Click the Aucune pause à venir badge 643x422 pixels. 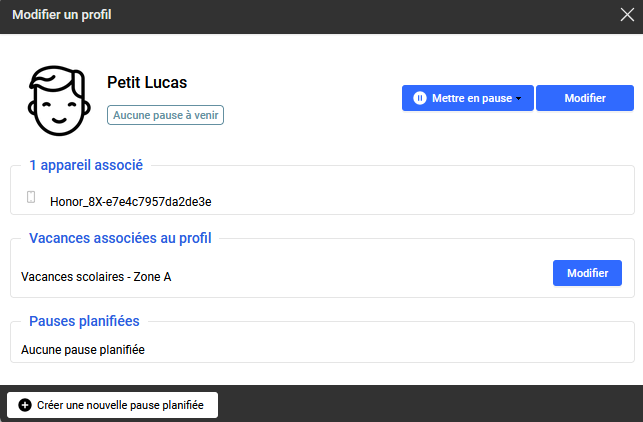pyautogui.click(x=165, y=116)
